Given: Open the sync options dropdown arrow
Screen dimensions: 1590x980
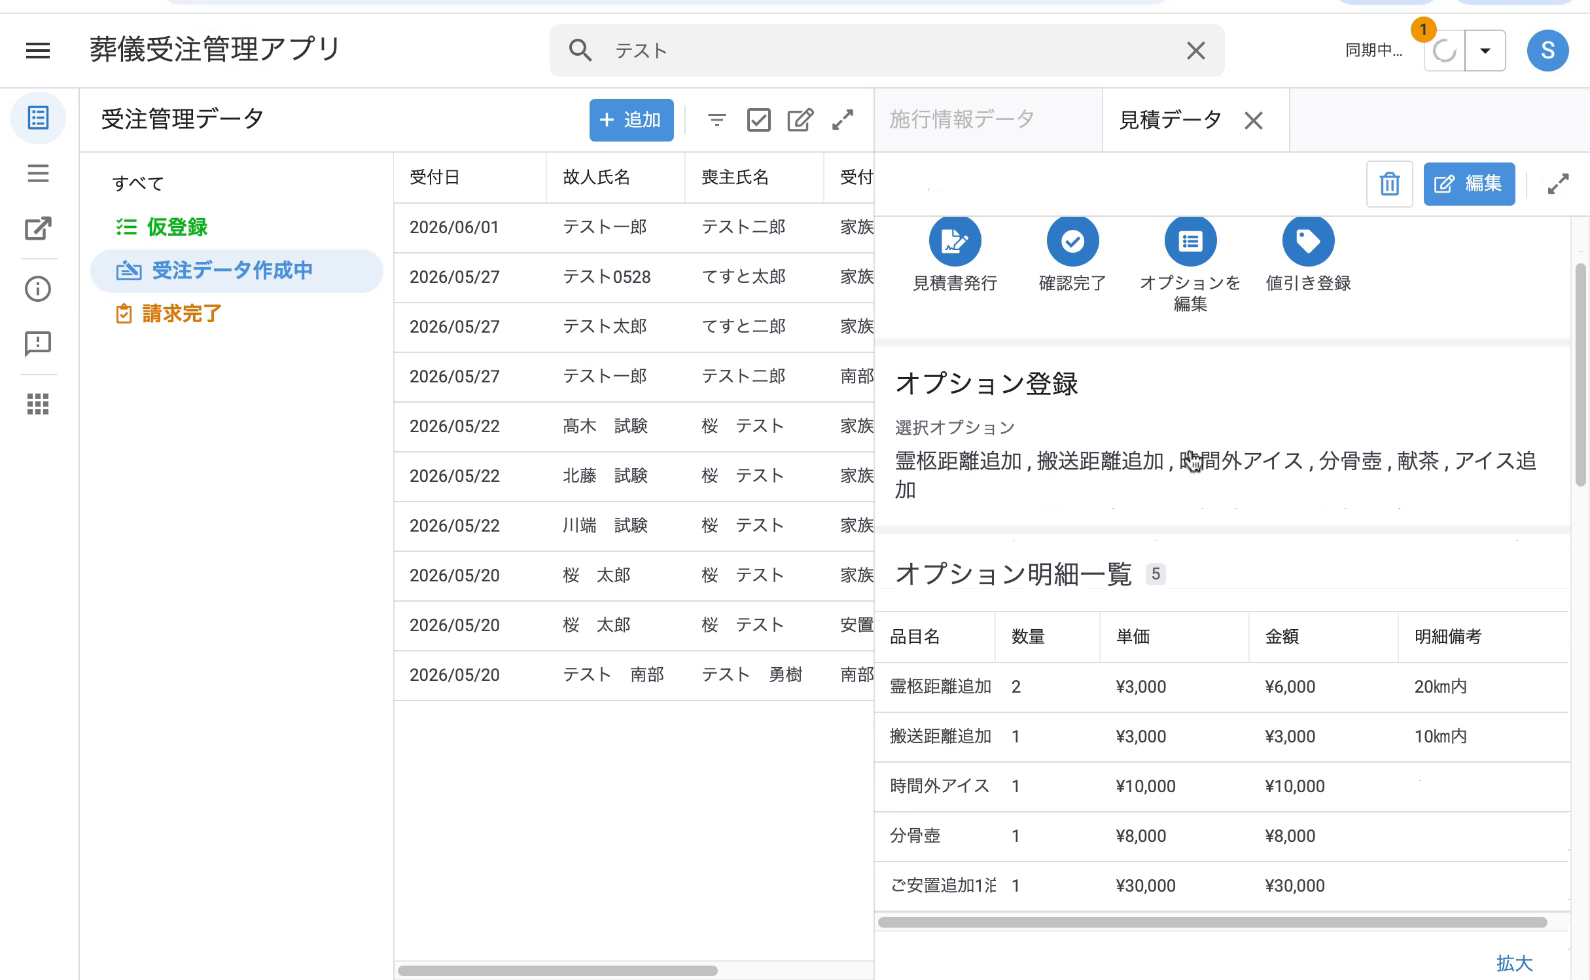Looking at the screenshot, I should (1485, 51).
